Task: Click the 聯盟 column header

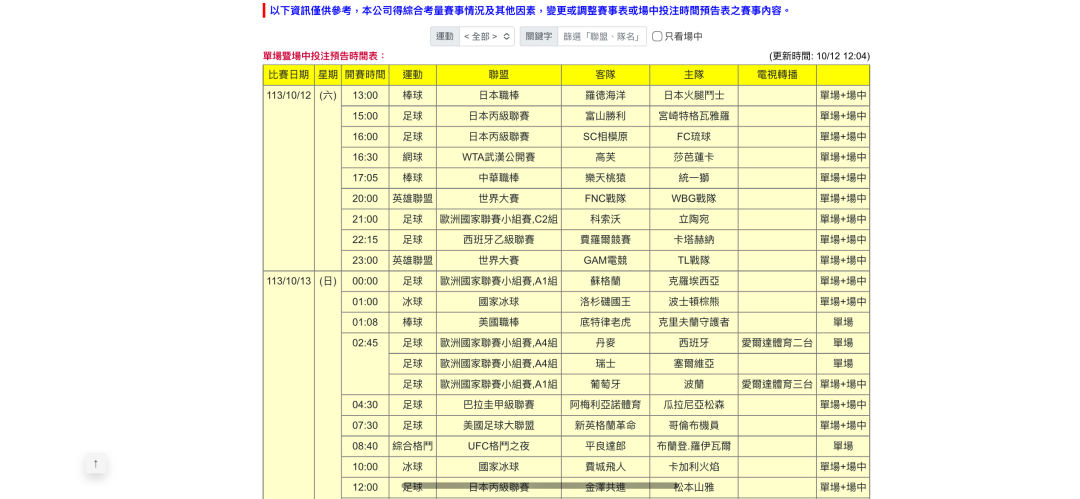Action: (x=499, y=74)
